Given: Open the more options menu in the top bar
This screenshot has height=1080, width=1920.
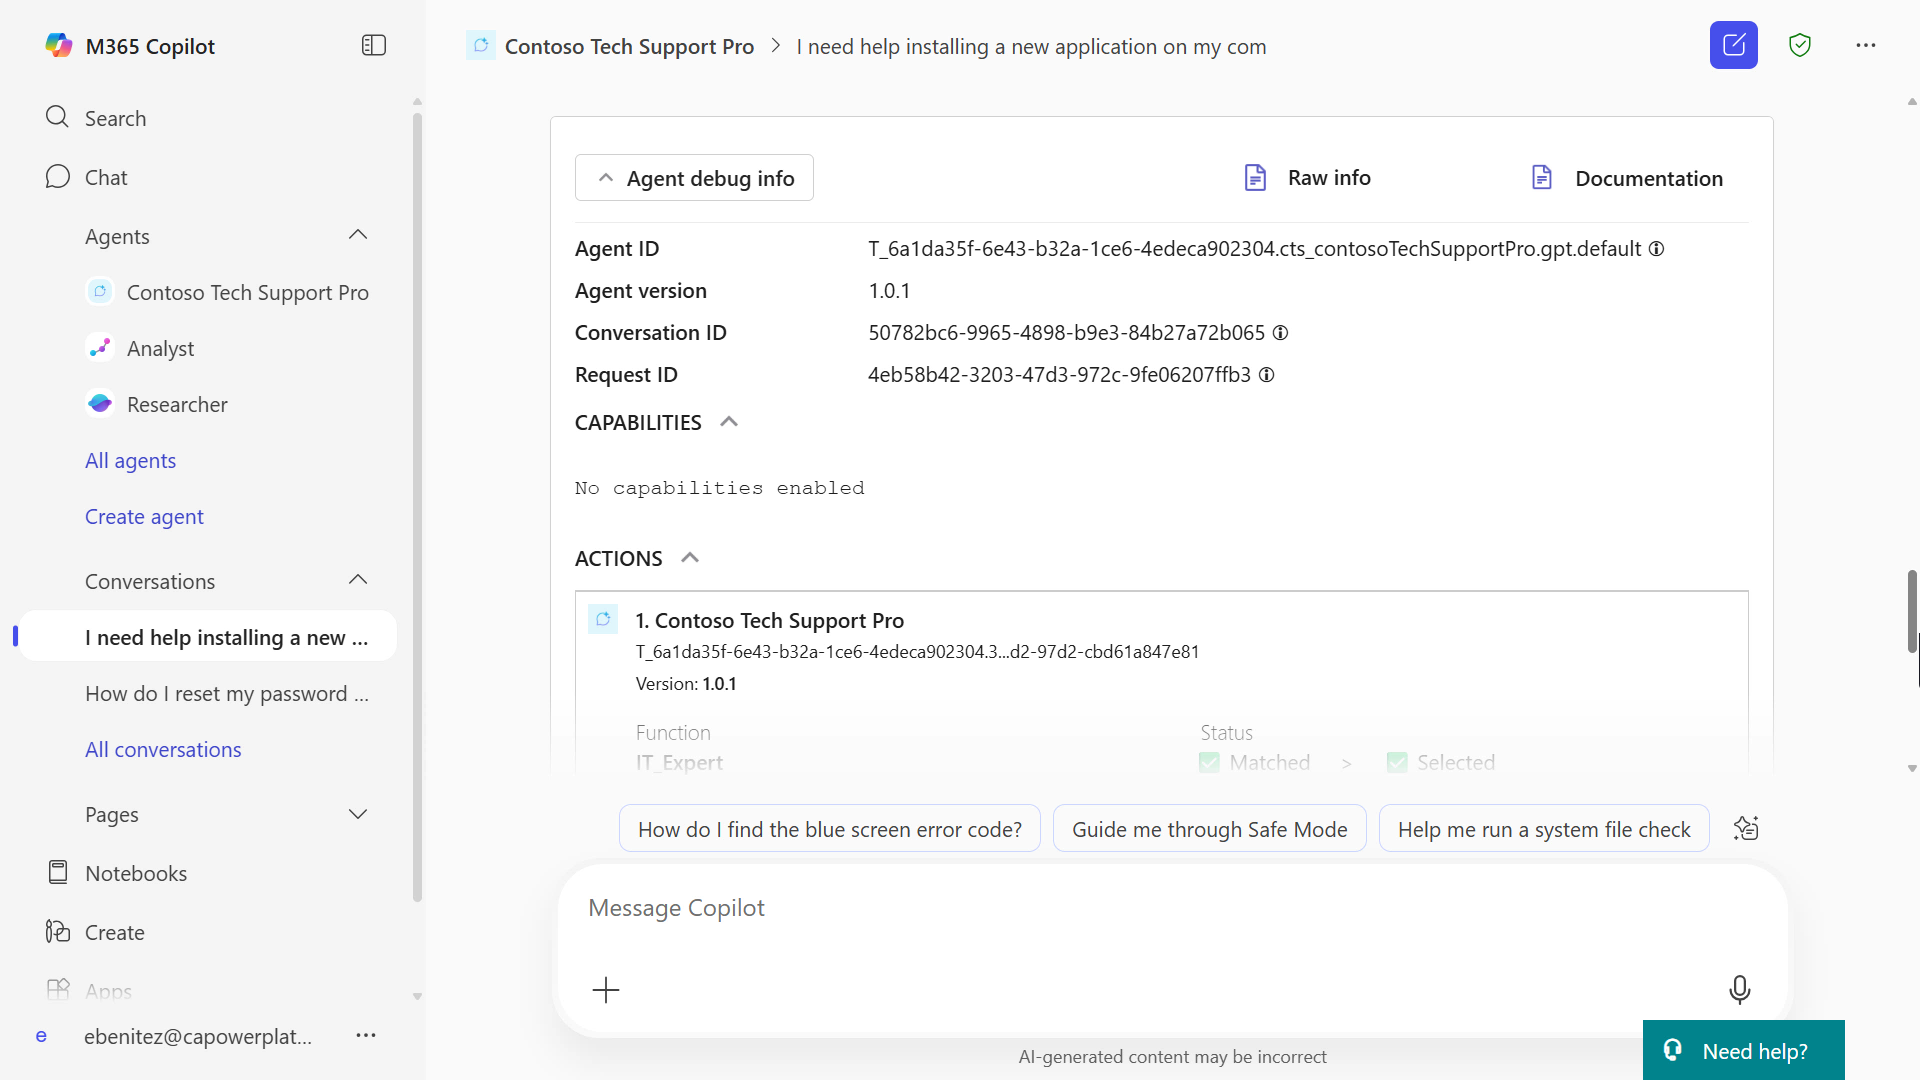Looking at the screenshot, I should pyautogui.click(x=1866, y=45).
